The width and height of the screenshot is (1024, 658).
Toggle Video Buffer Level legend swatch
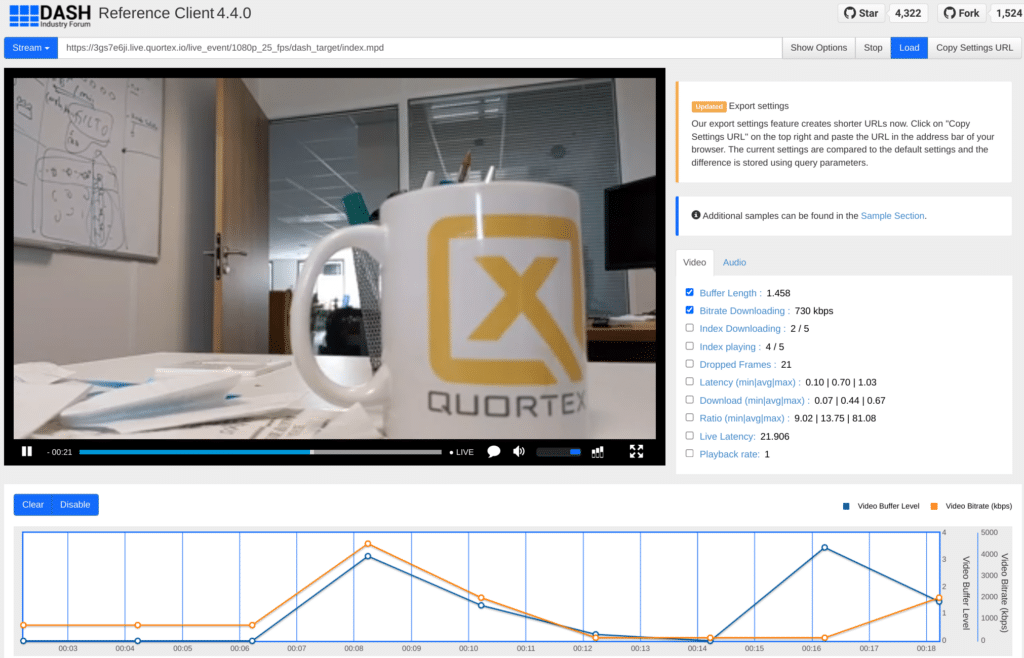(x=846, y=506)
